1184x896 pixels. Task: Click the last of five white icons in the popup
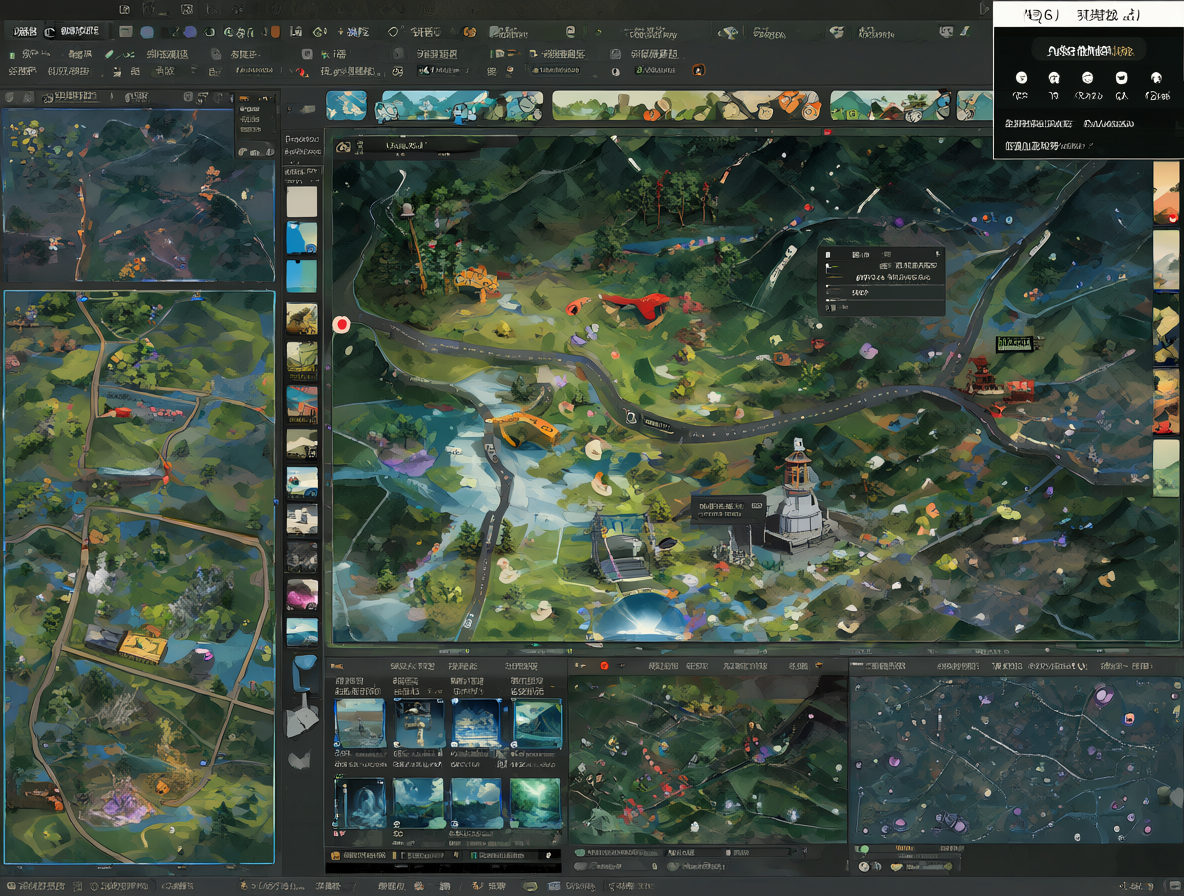tap(1155, 78)
